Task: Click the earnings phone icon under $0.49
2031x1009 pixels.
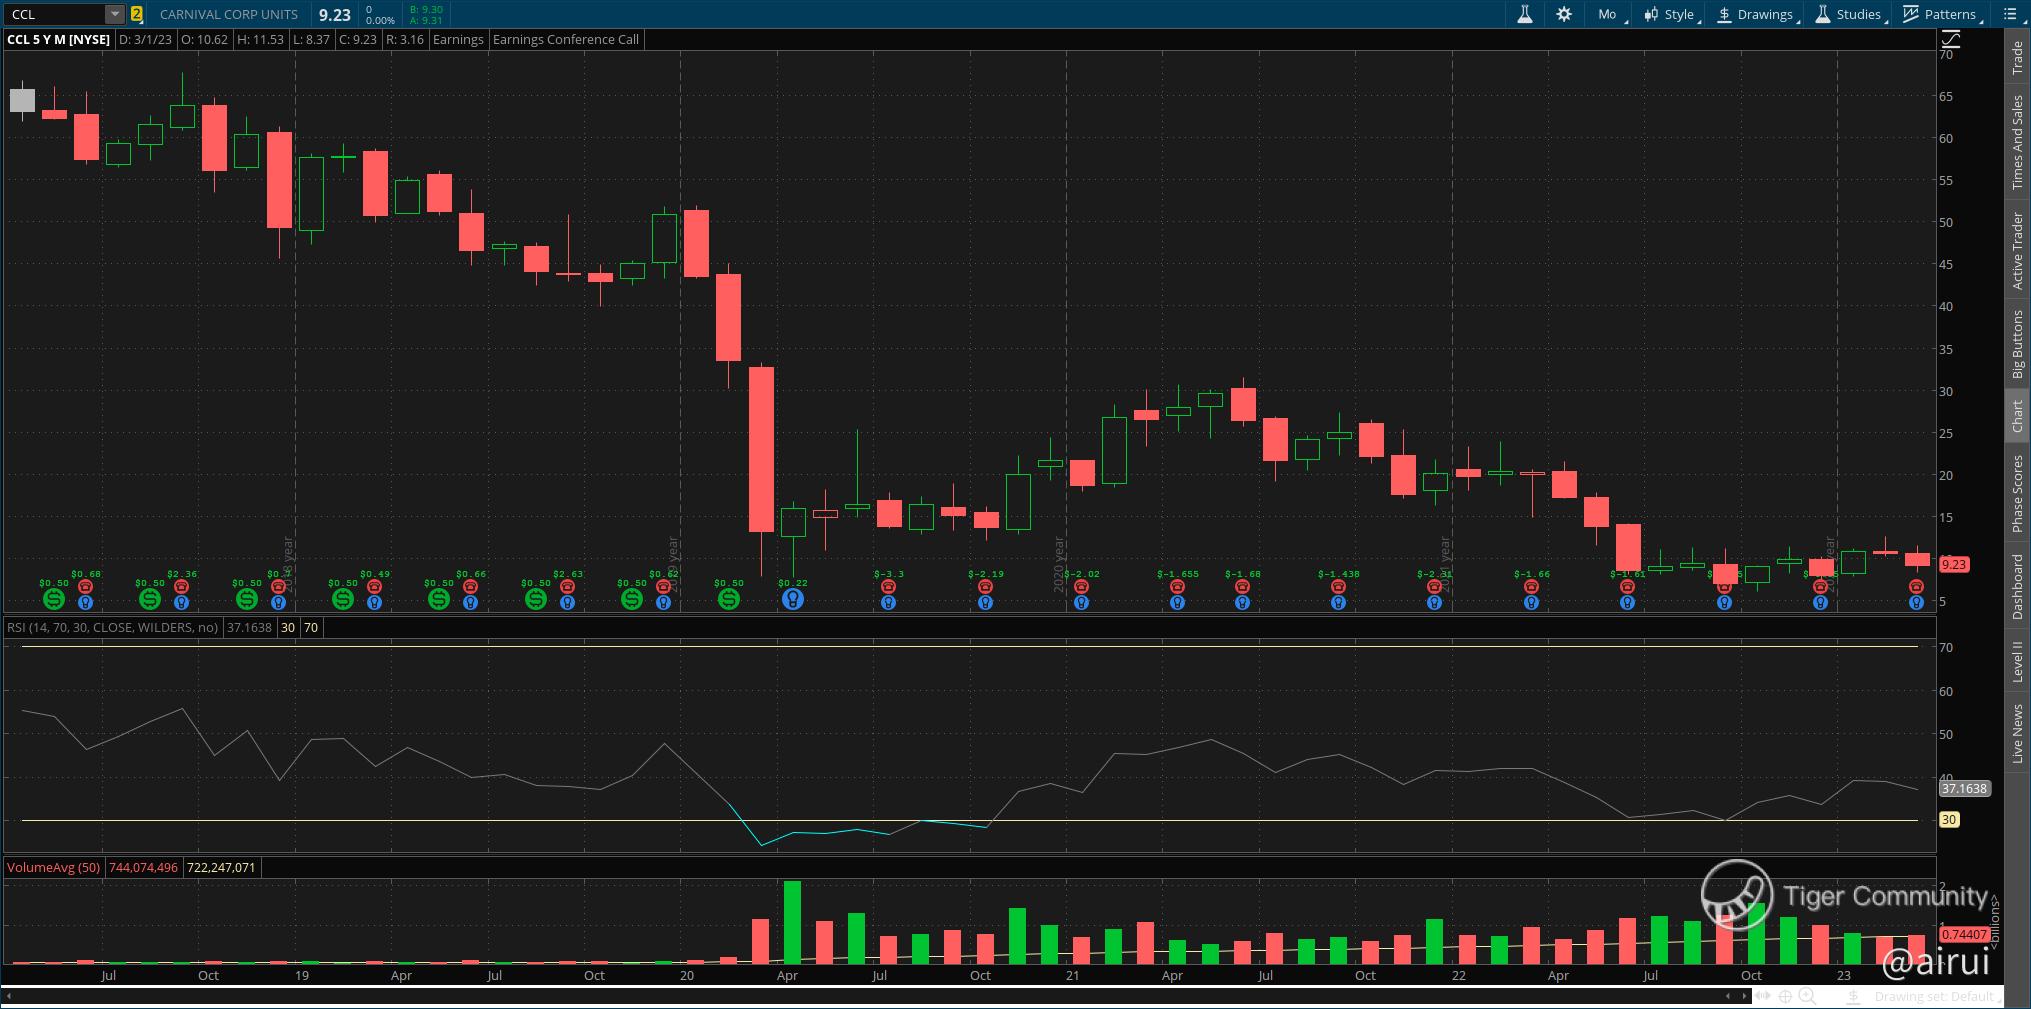Action: (375, 588)
